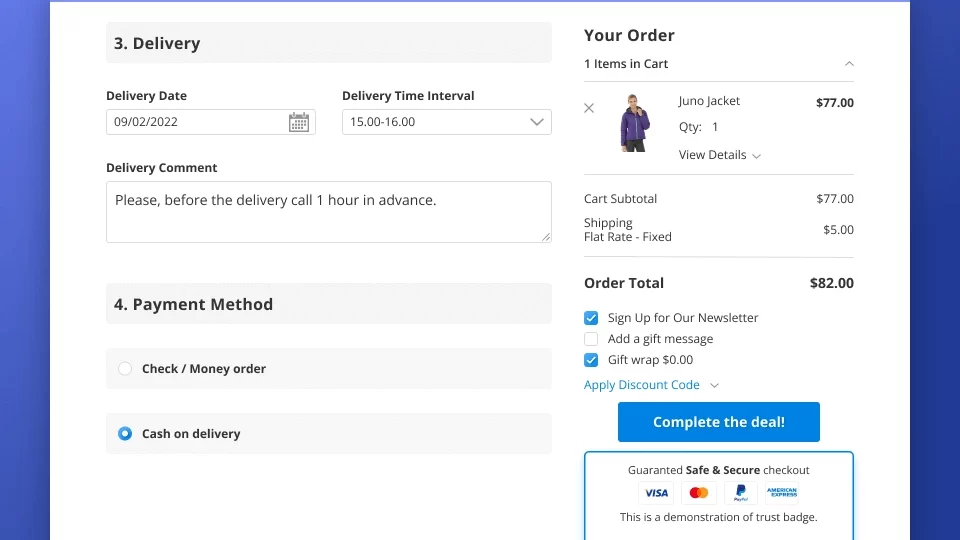The height and width of the screenshot is (540, 960).
Task: Open the Delivery Time Interval dropdown
Action: tap(446, 122)
